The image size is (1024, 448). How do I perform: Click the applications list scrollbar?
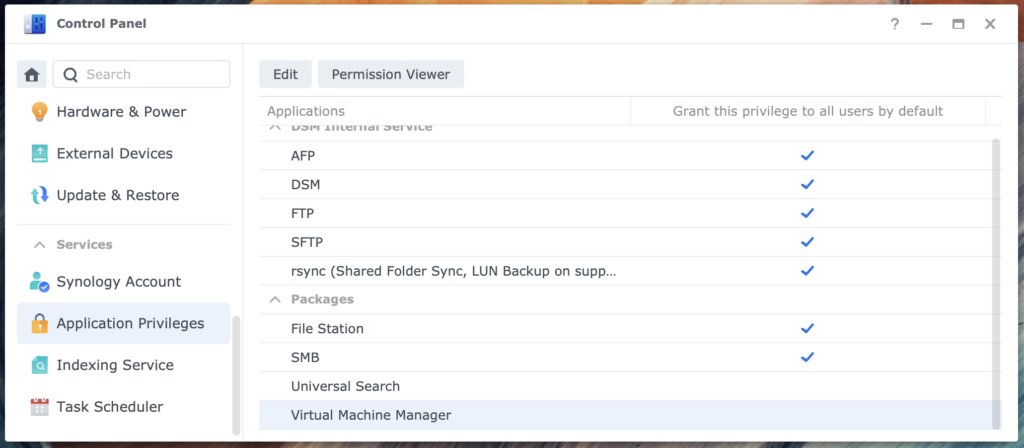pos(996,283)
